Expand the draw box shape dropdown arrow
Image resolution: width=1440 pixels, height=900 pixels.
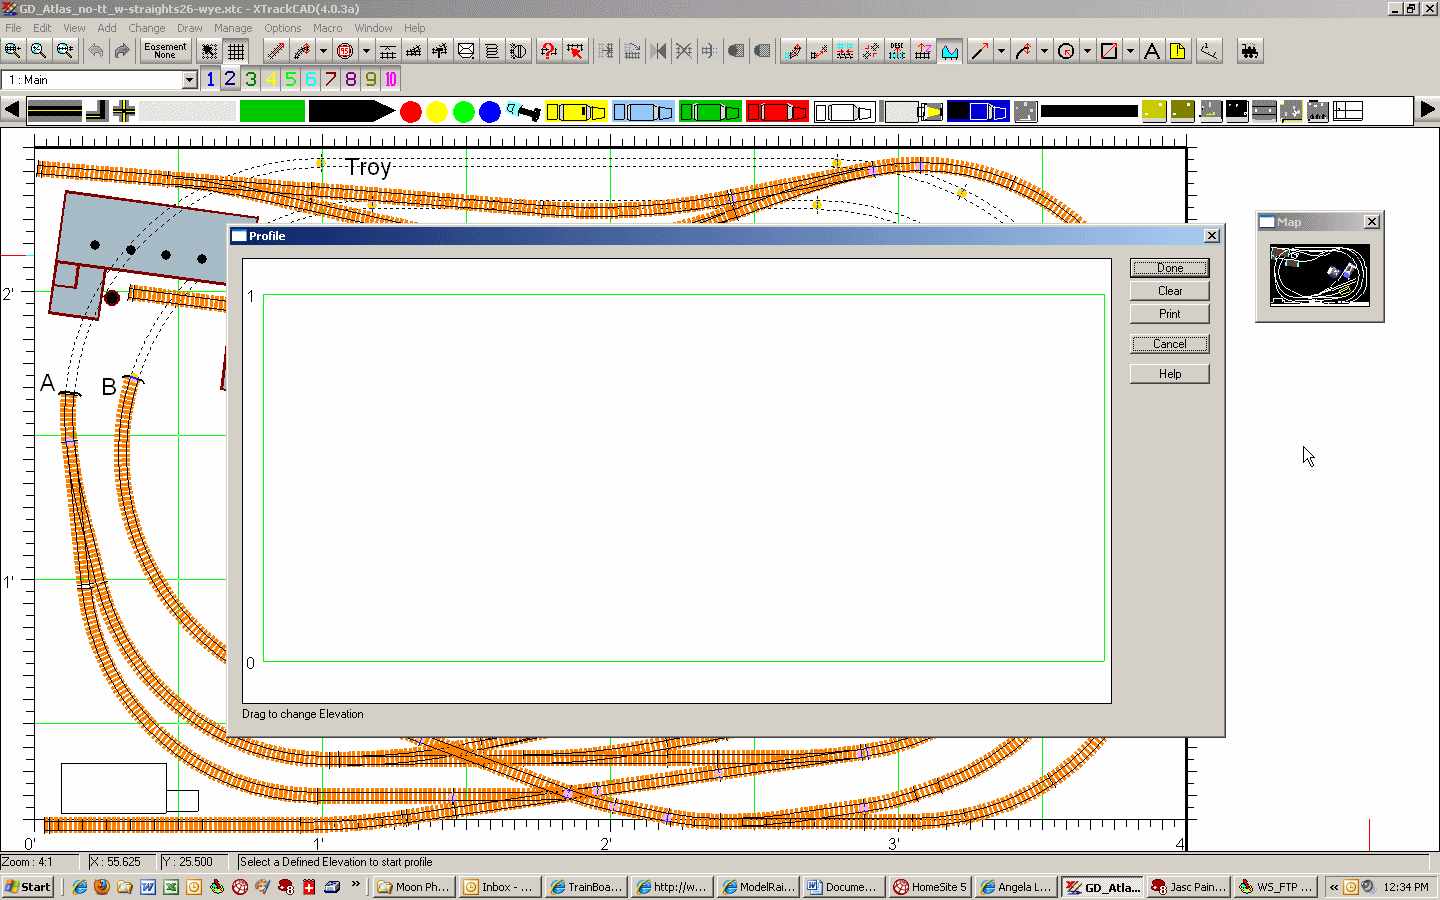coord(1130,51)
